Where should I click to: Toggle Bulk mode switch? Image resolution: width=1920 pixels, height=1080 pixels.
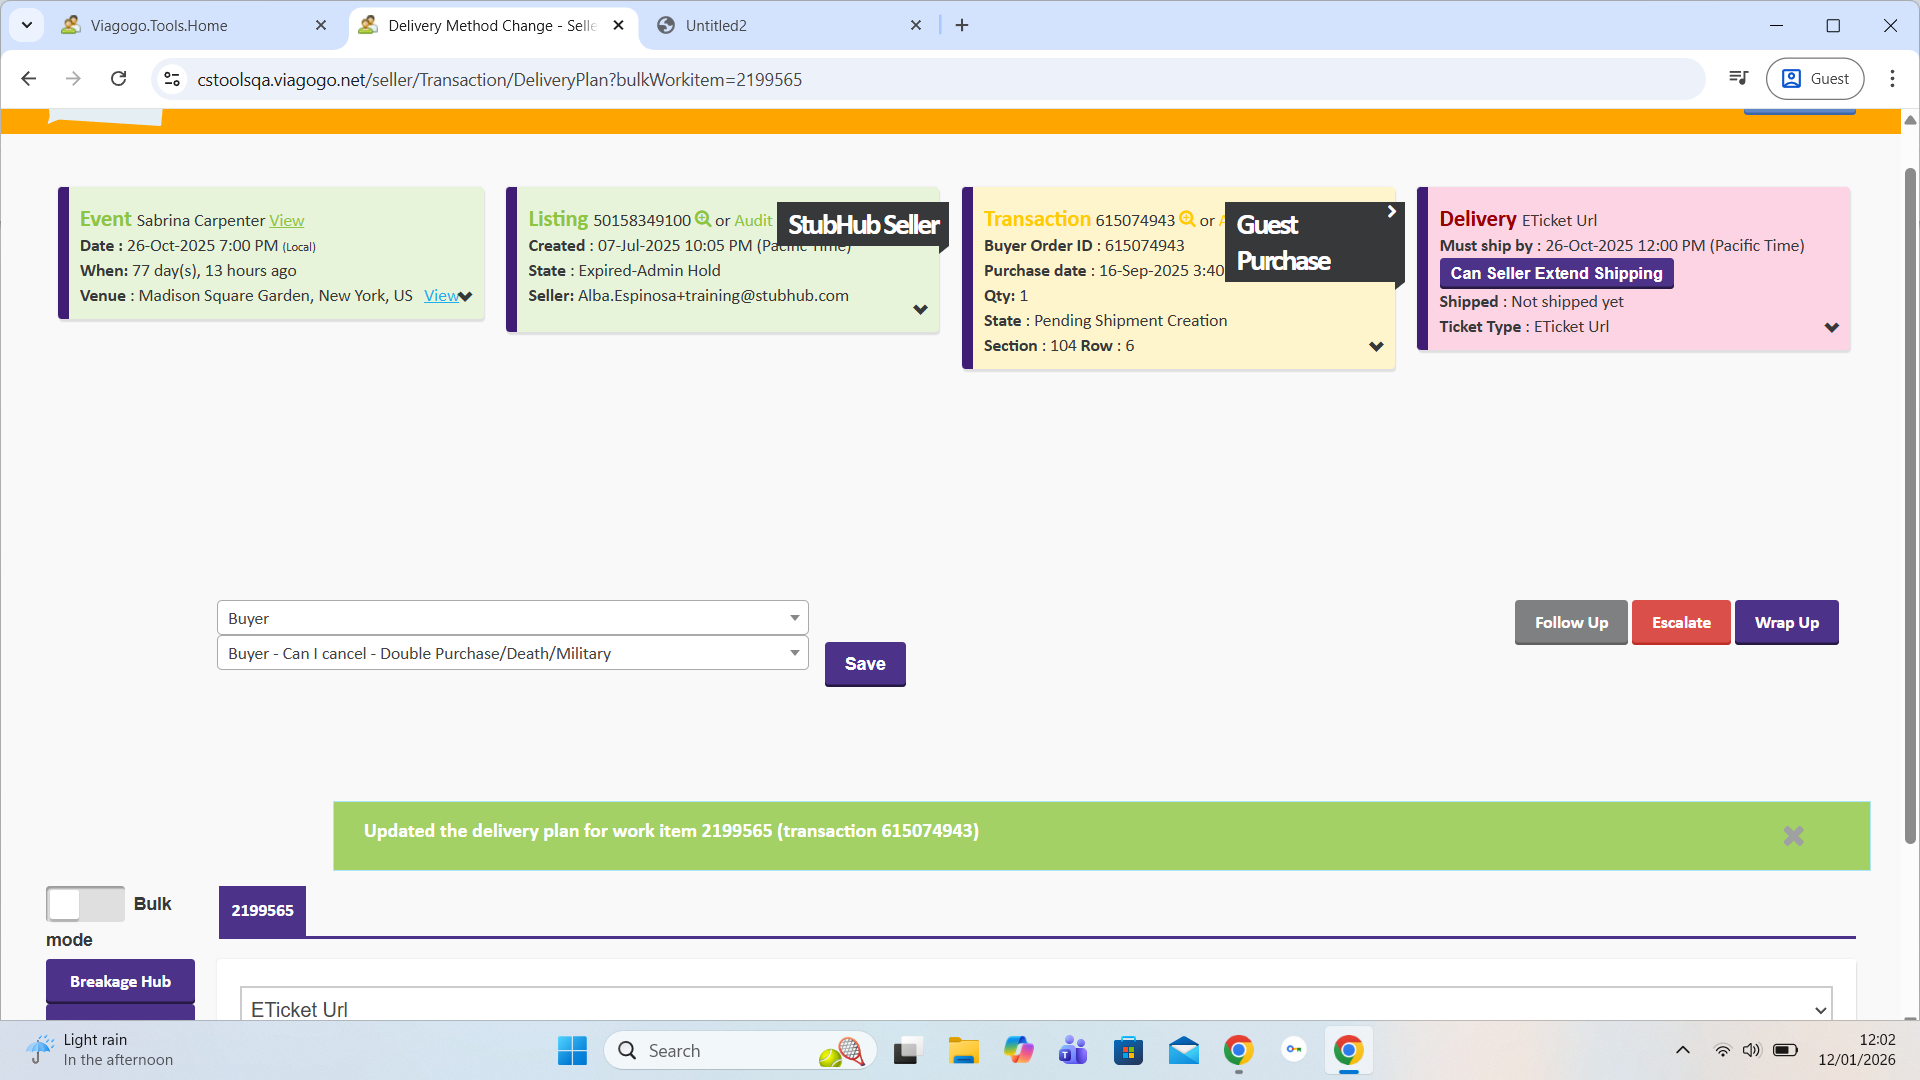click(x=85, y=904)
